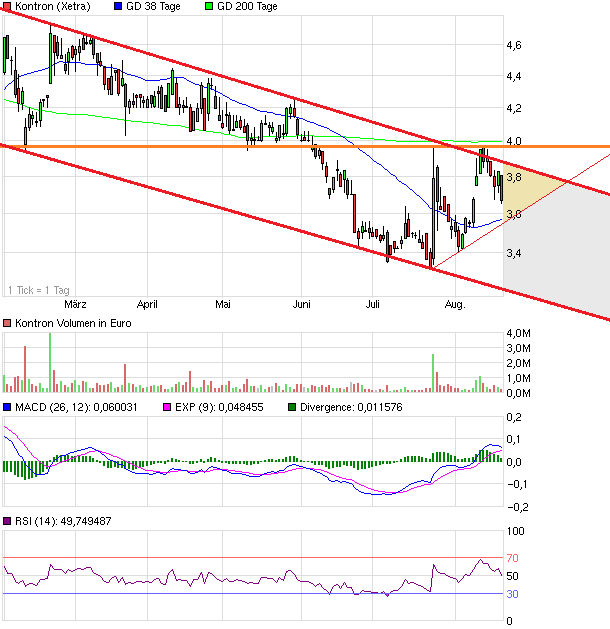Click the red RSI 70 threshold label
Screen dimensions: 610x629
tap(513, 558)
